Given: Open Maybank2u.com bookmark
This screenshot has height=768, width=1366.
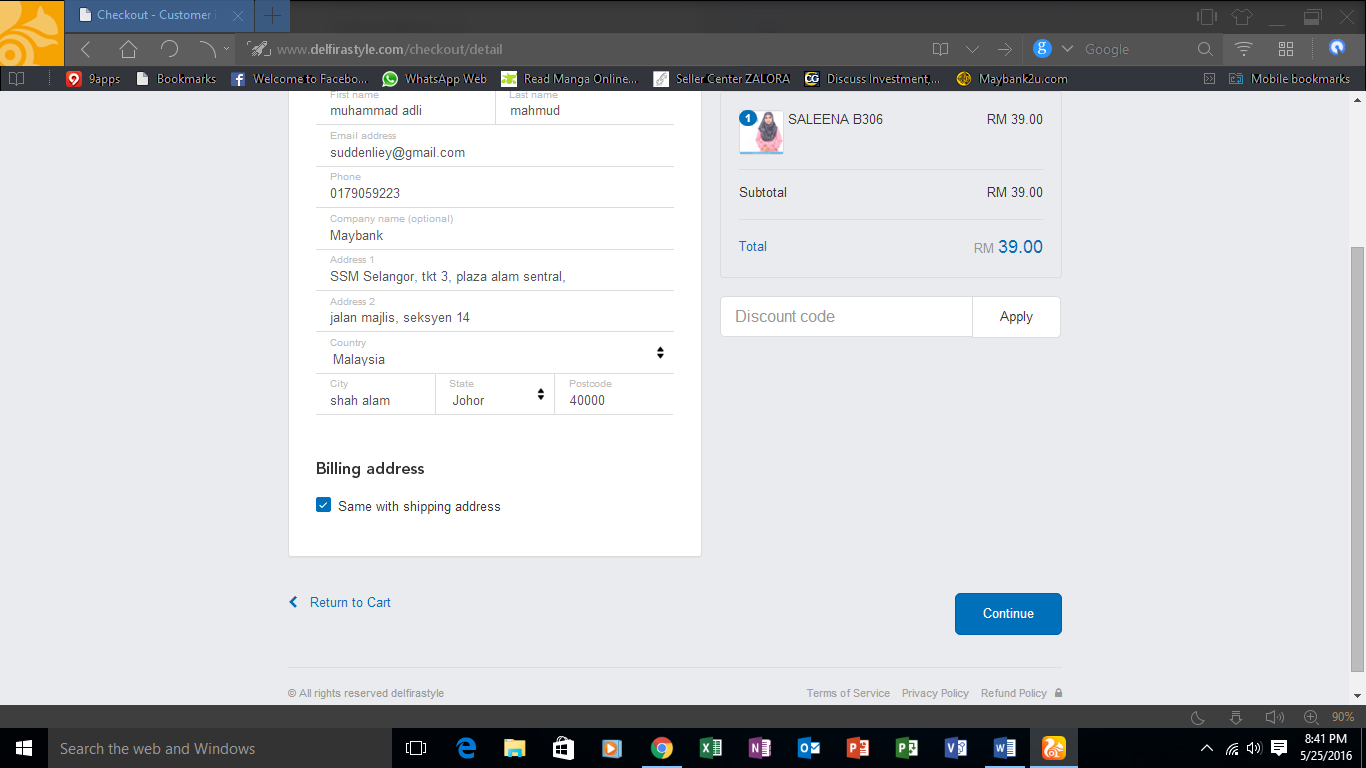Looking at the screenshot, I should [1012, 78].
